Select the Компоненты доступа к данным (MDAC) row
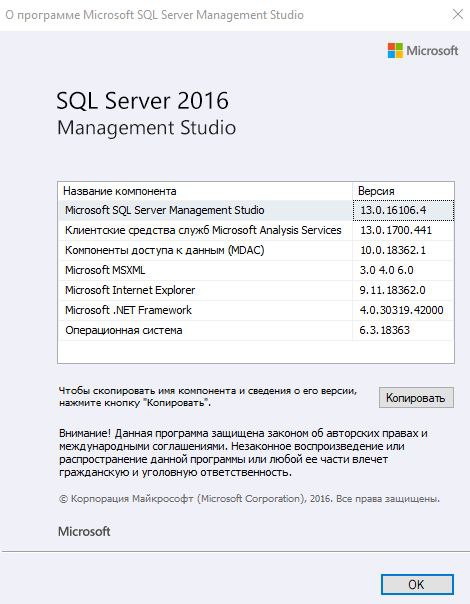The image size is (470, 604). (256, 250)
